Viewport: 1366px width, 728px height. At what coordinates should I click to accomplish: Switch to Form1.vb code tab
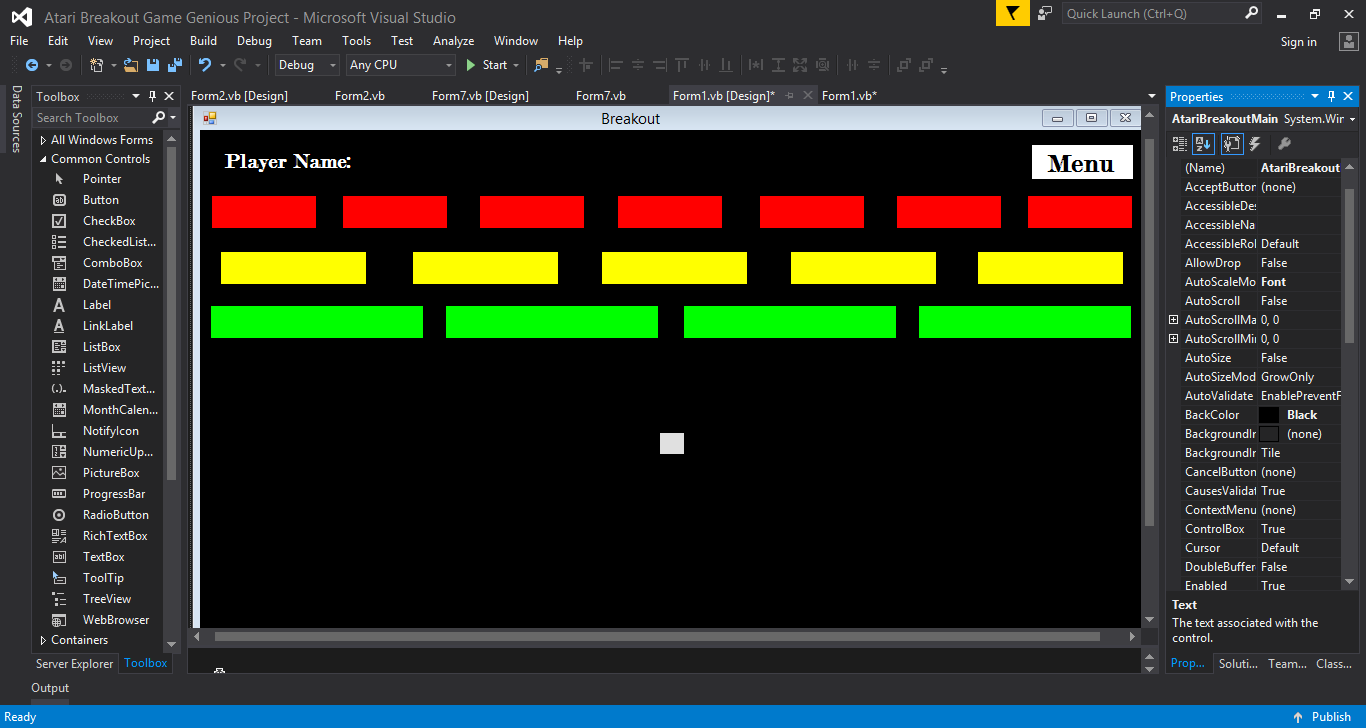tap(849, 96)
